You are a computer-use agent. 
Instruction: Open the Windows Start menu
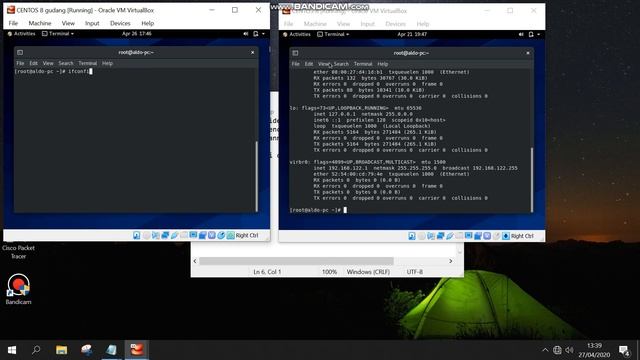pos(12,350)
